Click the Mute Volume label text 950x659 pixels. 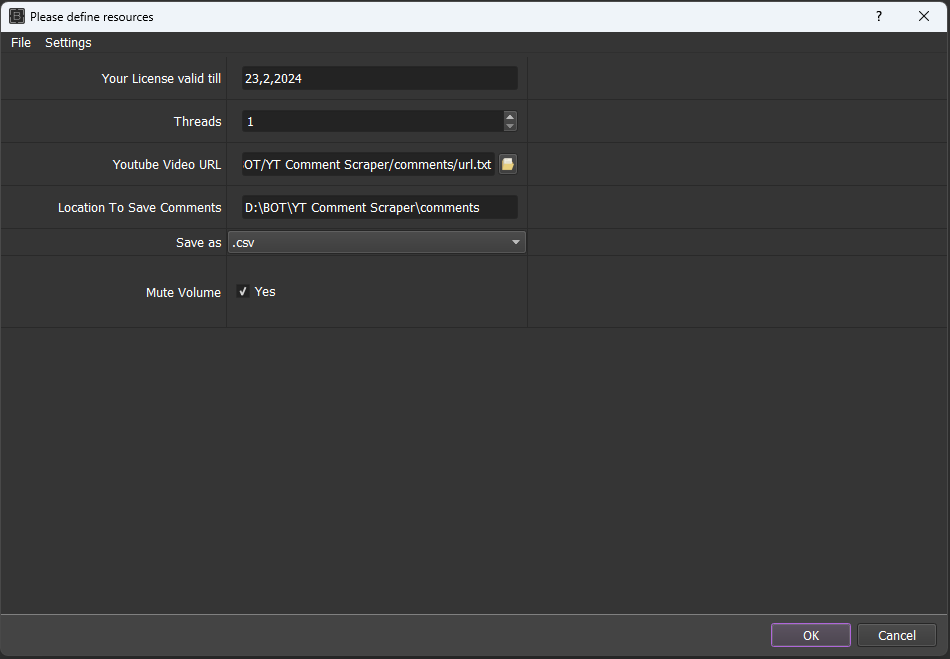183,293
